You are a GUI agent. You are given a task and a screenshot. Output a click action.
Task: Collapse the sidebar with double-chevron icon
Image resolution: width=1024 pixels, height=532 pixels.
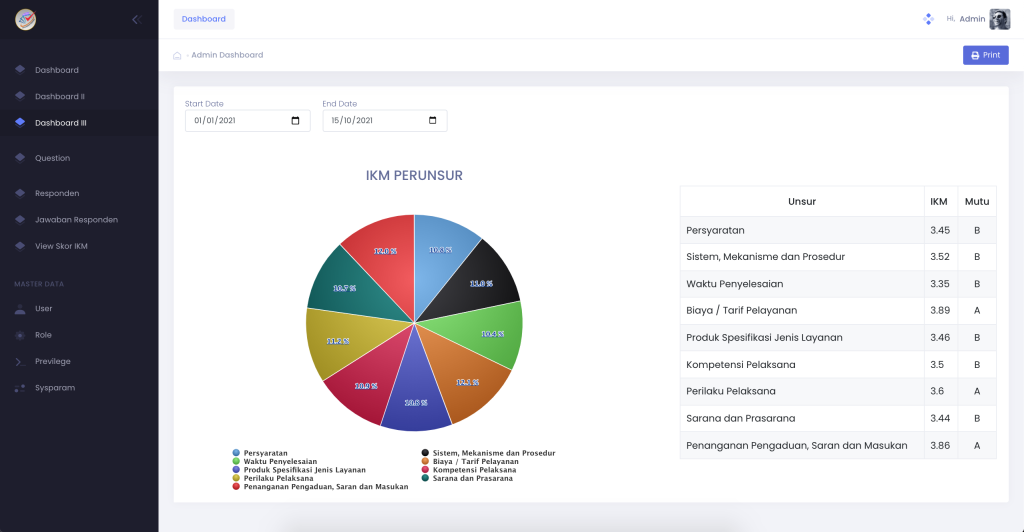136,20
